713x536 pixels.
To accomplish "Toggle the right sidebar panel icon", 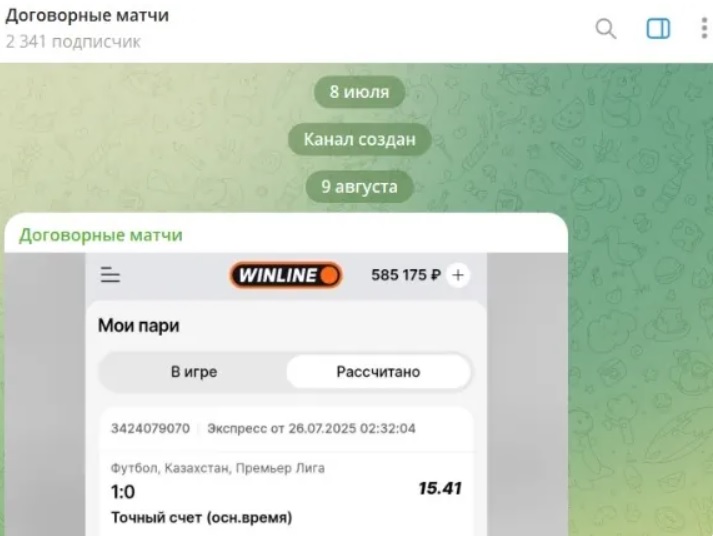I will (x=658, y=29).
